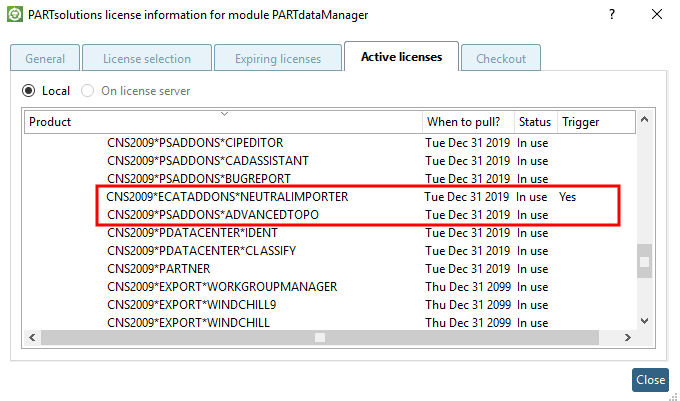Click the vertical scrollbar up arrow
This screenshot has width=680, height=401.
645,122
